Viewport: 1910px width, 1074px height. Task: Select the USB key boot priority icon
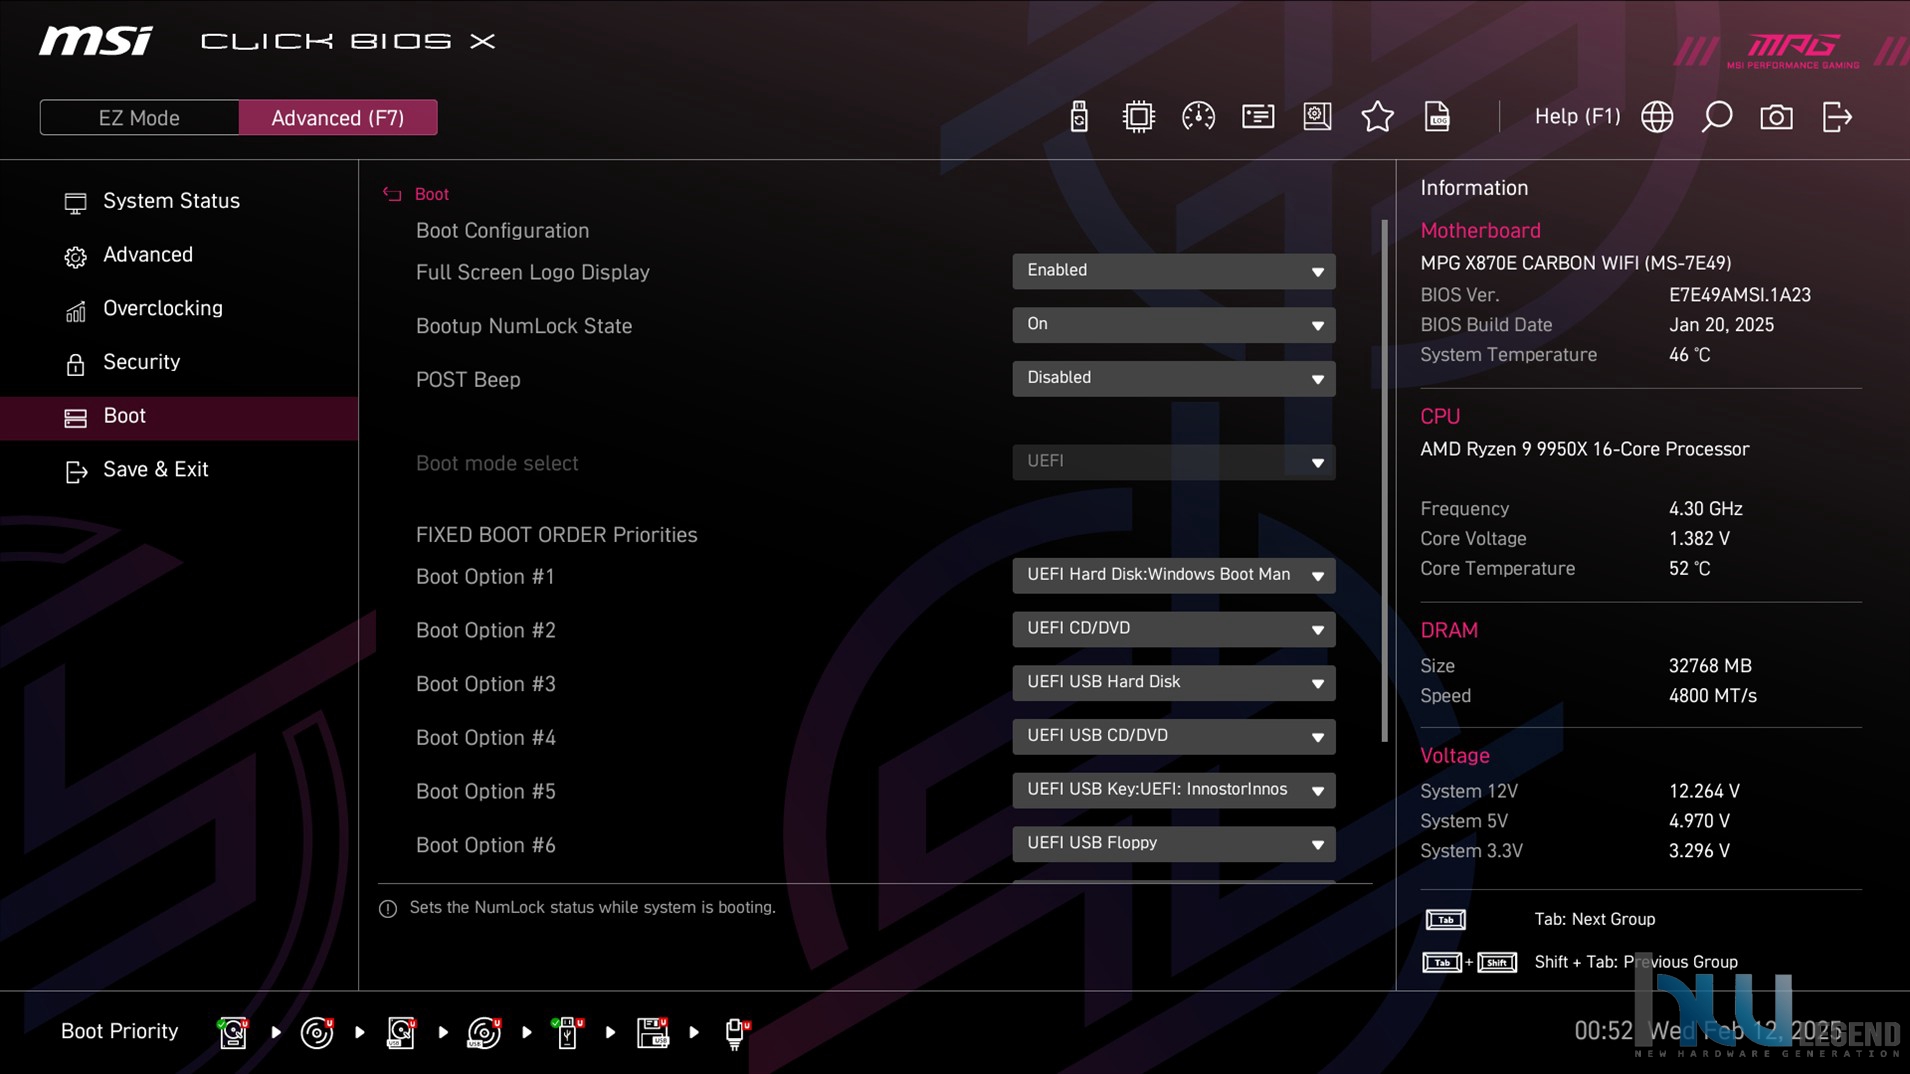[568, 1032]
